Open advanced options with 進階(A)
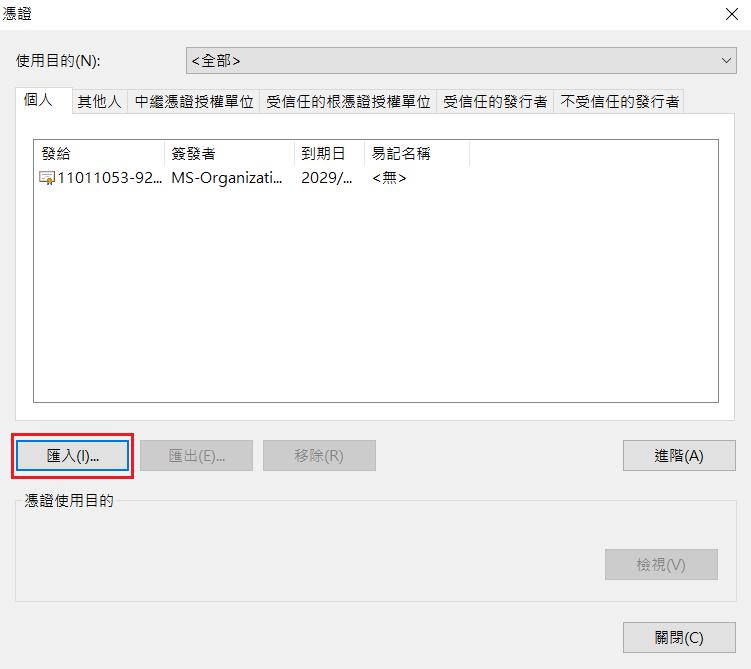 679,456
